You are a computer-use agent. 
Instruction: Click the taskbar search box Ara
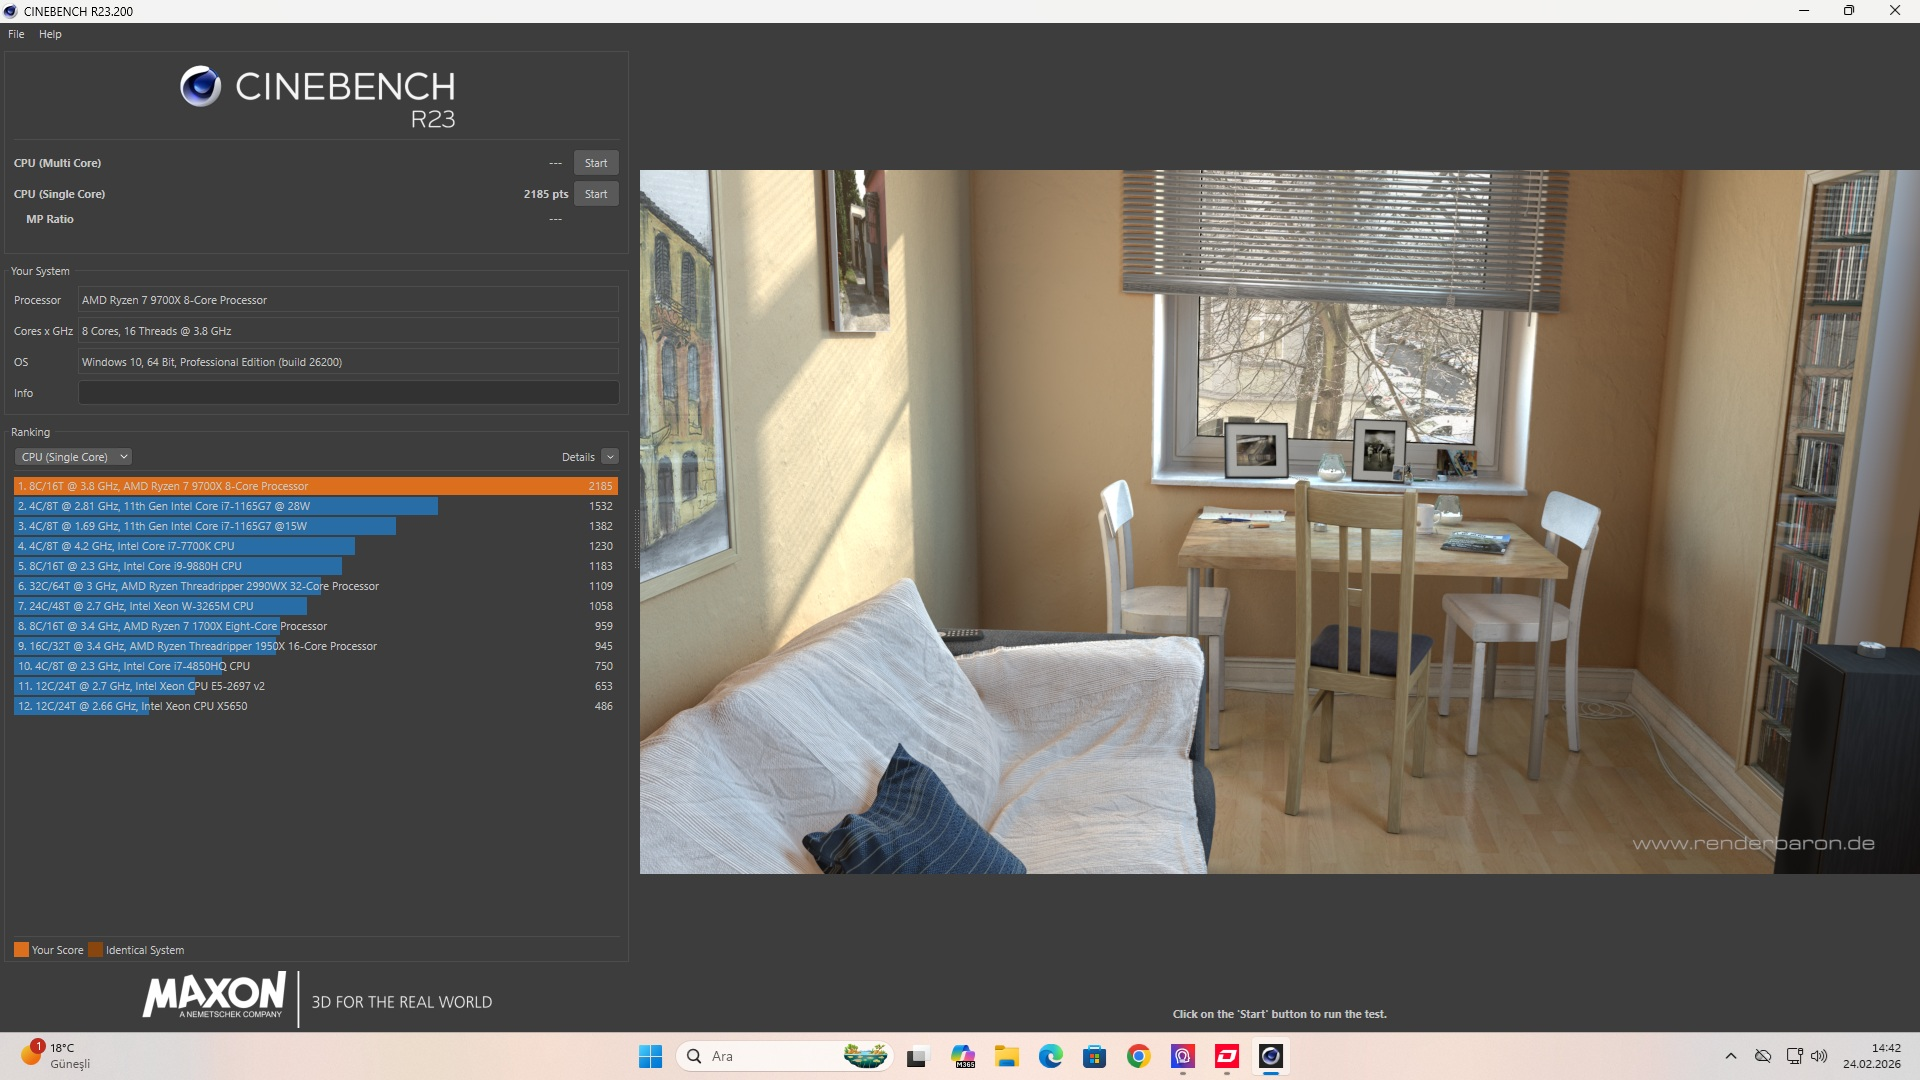click(x=785, y=1056)
